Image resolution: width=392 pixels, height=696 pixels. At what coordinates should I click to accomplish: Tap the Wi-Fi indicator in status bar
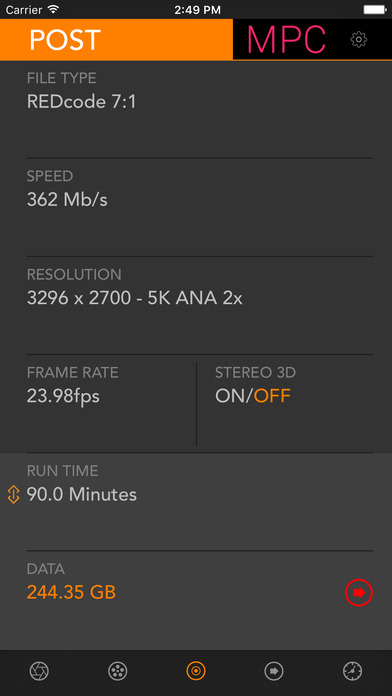coord(54,9)
